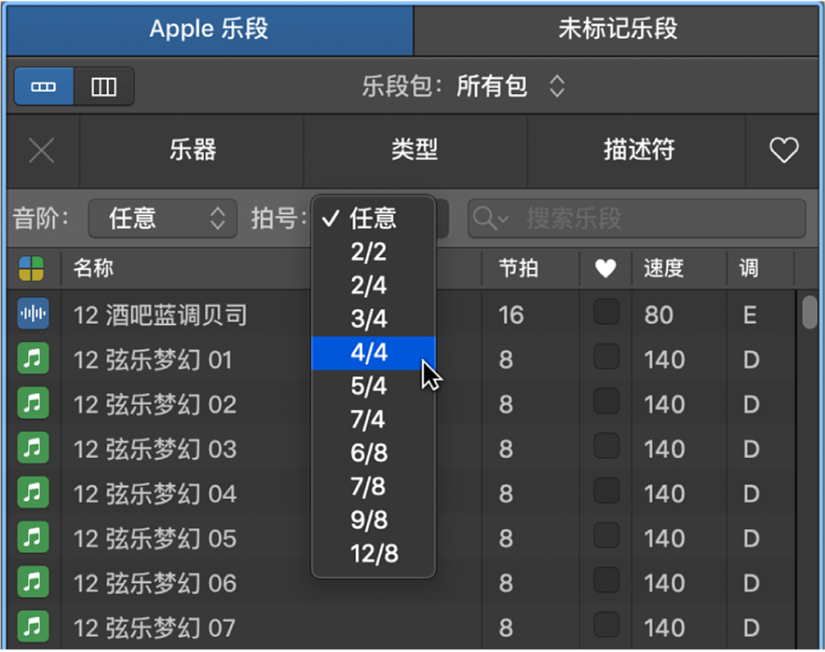This screenshot has height=652, width=825.
Task: Switch to button grid view mode
Action: point(43,87)
